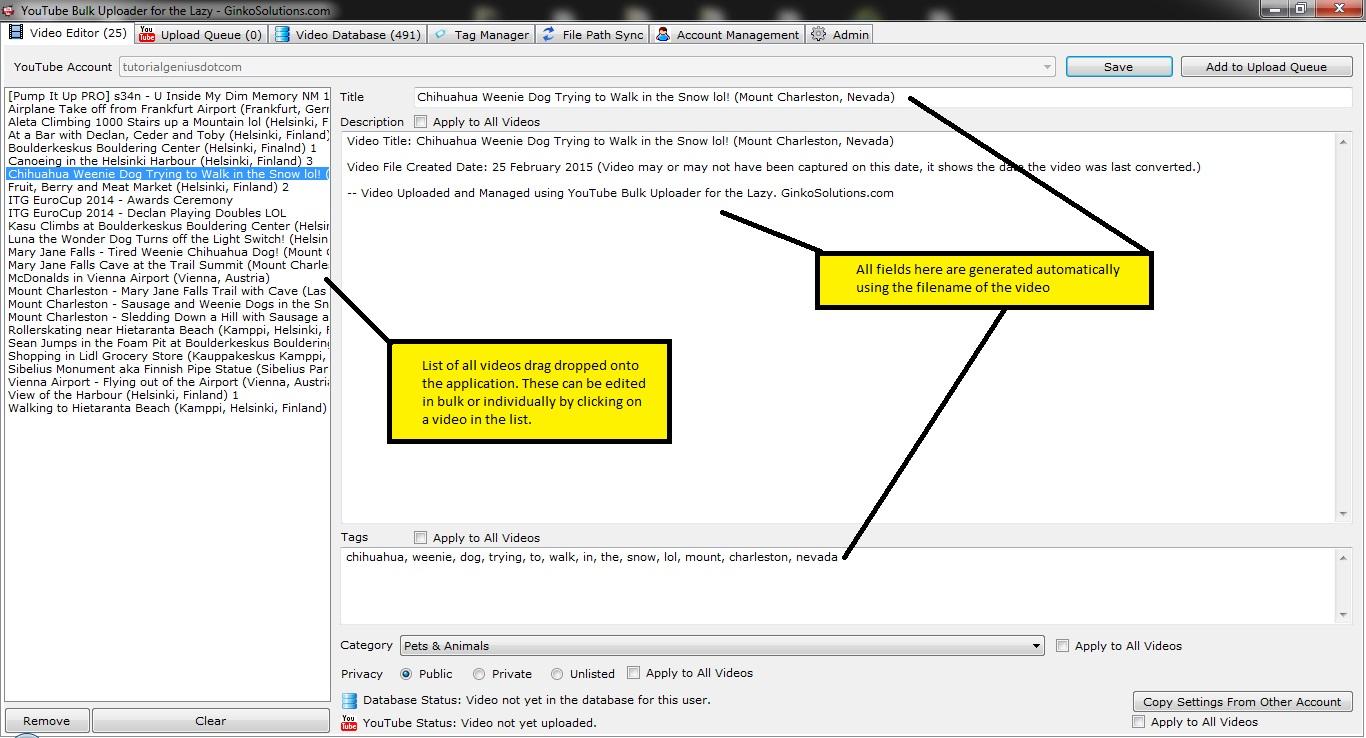Click the film strip icon on Video Editor tab
This screenshot has width=1366, height=738.
click(x=16, y=32)
